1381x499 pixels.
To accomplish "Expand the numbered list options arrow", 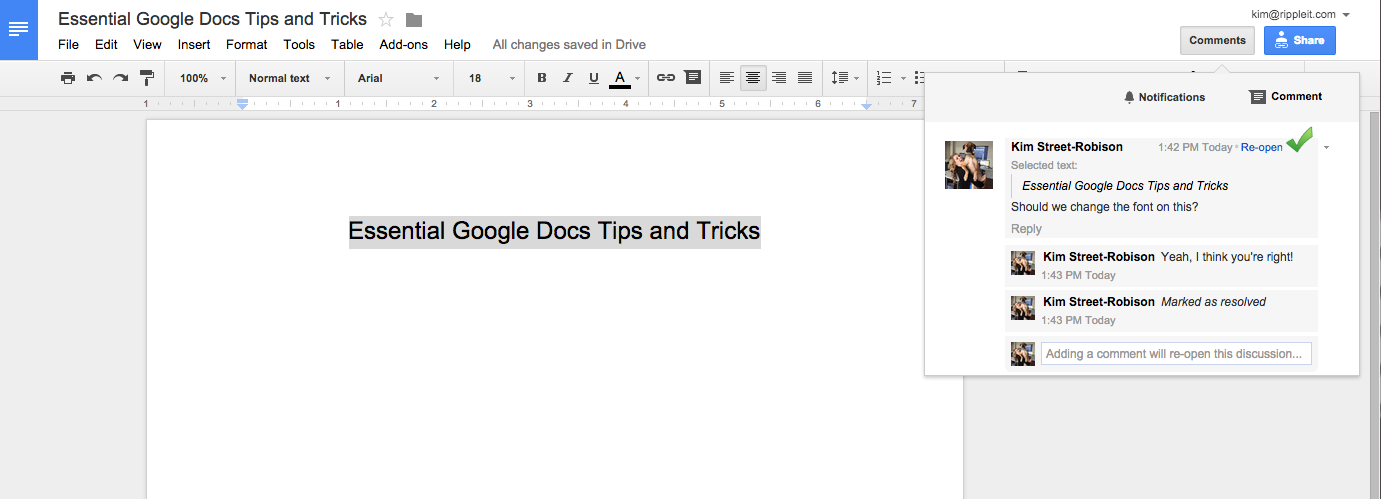I will 903,78.
